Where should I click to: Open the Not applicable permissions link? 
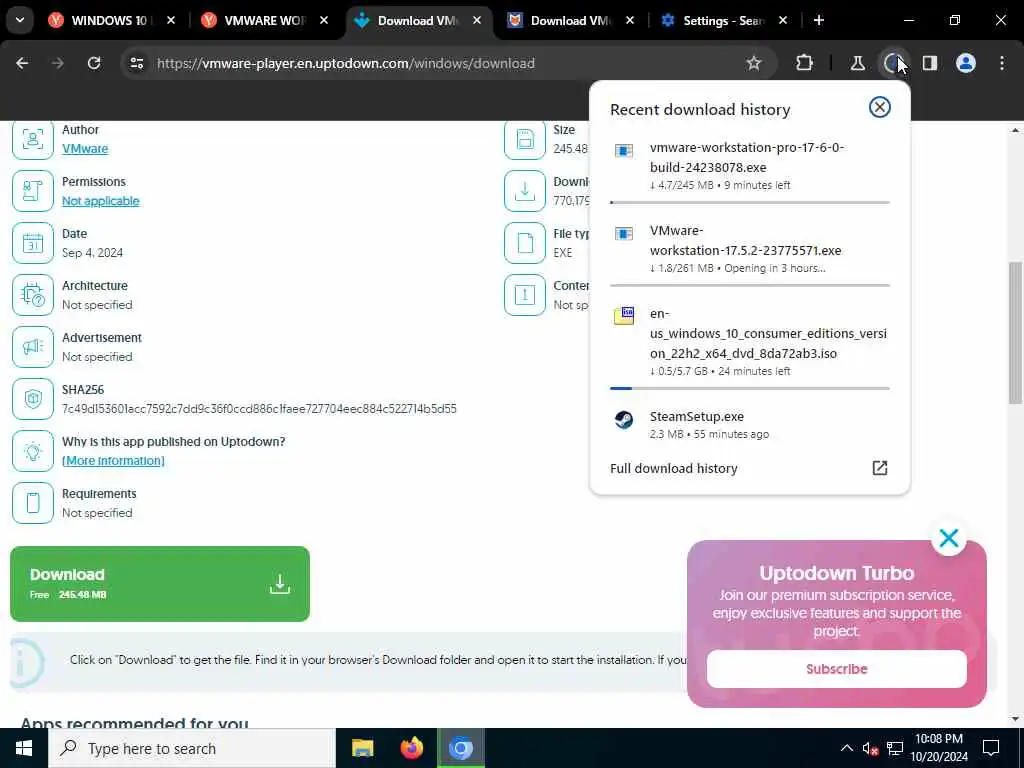(101, 201)
